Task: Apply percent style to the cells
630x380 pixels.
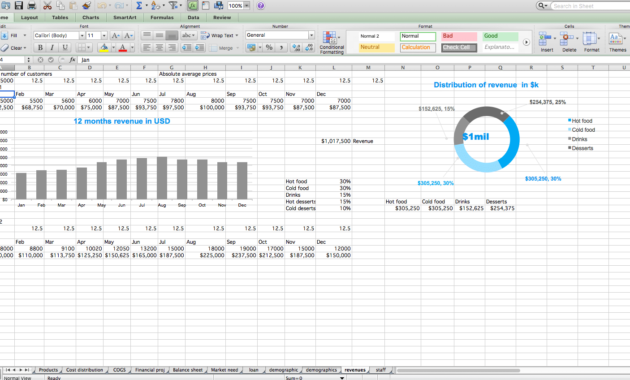Action: (269, 47)
